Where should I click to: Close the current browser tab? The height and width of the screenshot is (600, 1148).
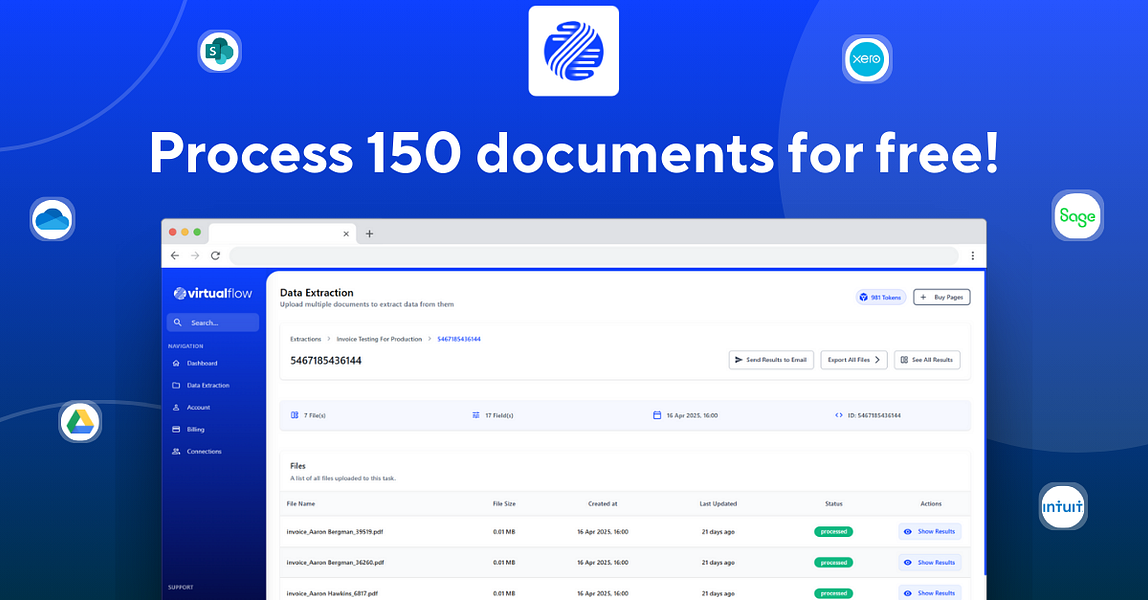[346, 234]
